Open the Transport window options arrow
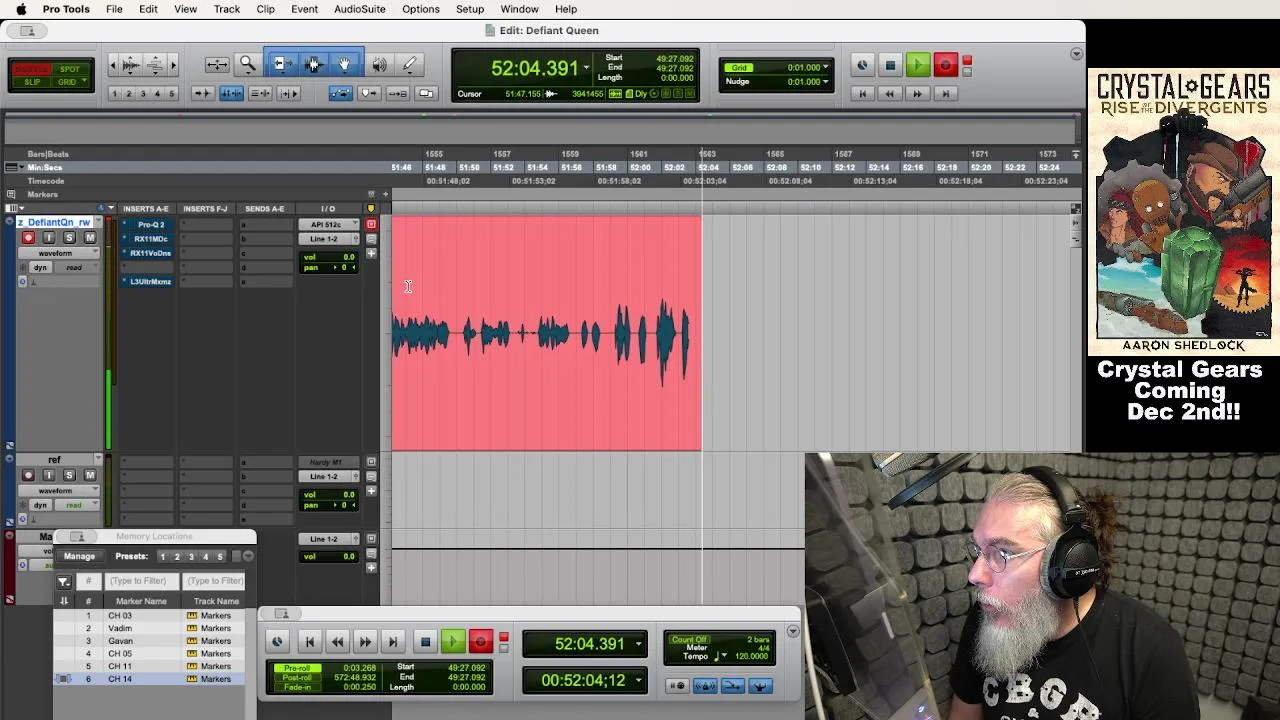1280x720 pixels. click(793, 631)
